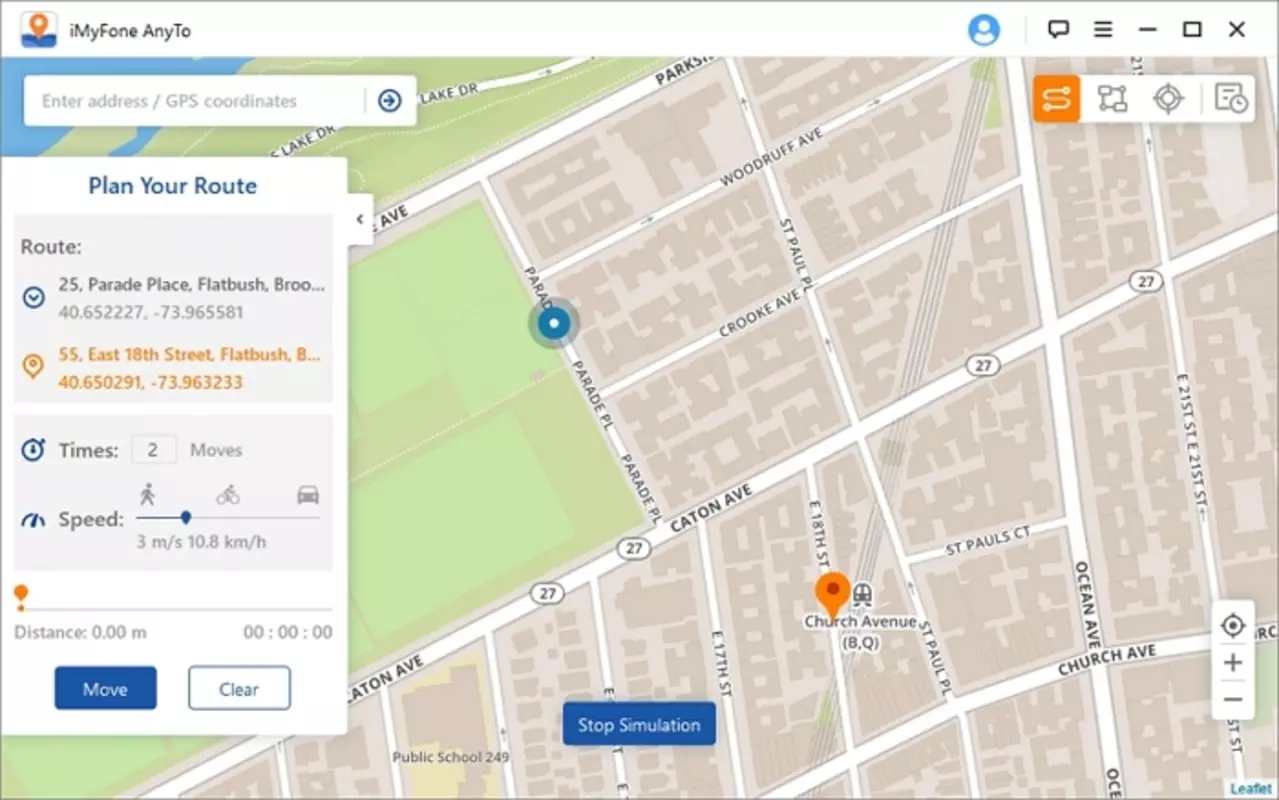
Task: Select walking speed mode
Action: tap(148, 494)
